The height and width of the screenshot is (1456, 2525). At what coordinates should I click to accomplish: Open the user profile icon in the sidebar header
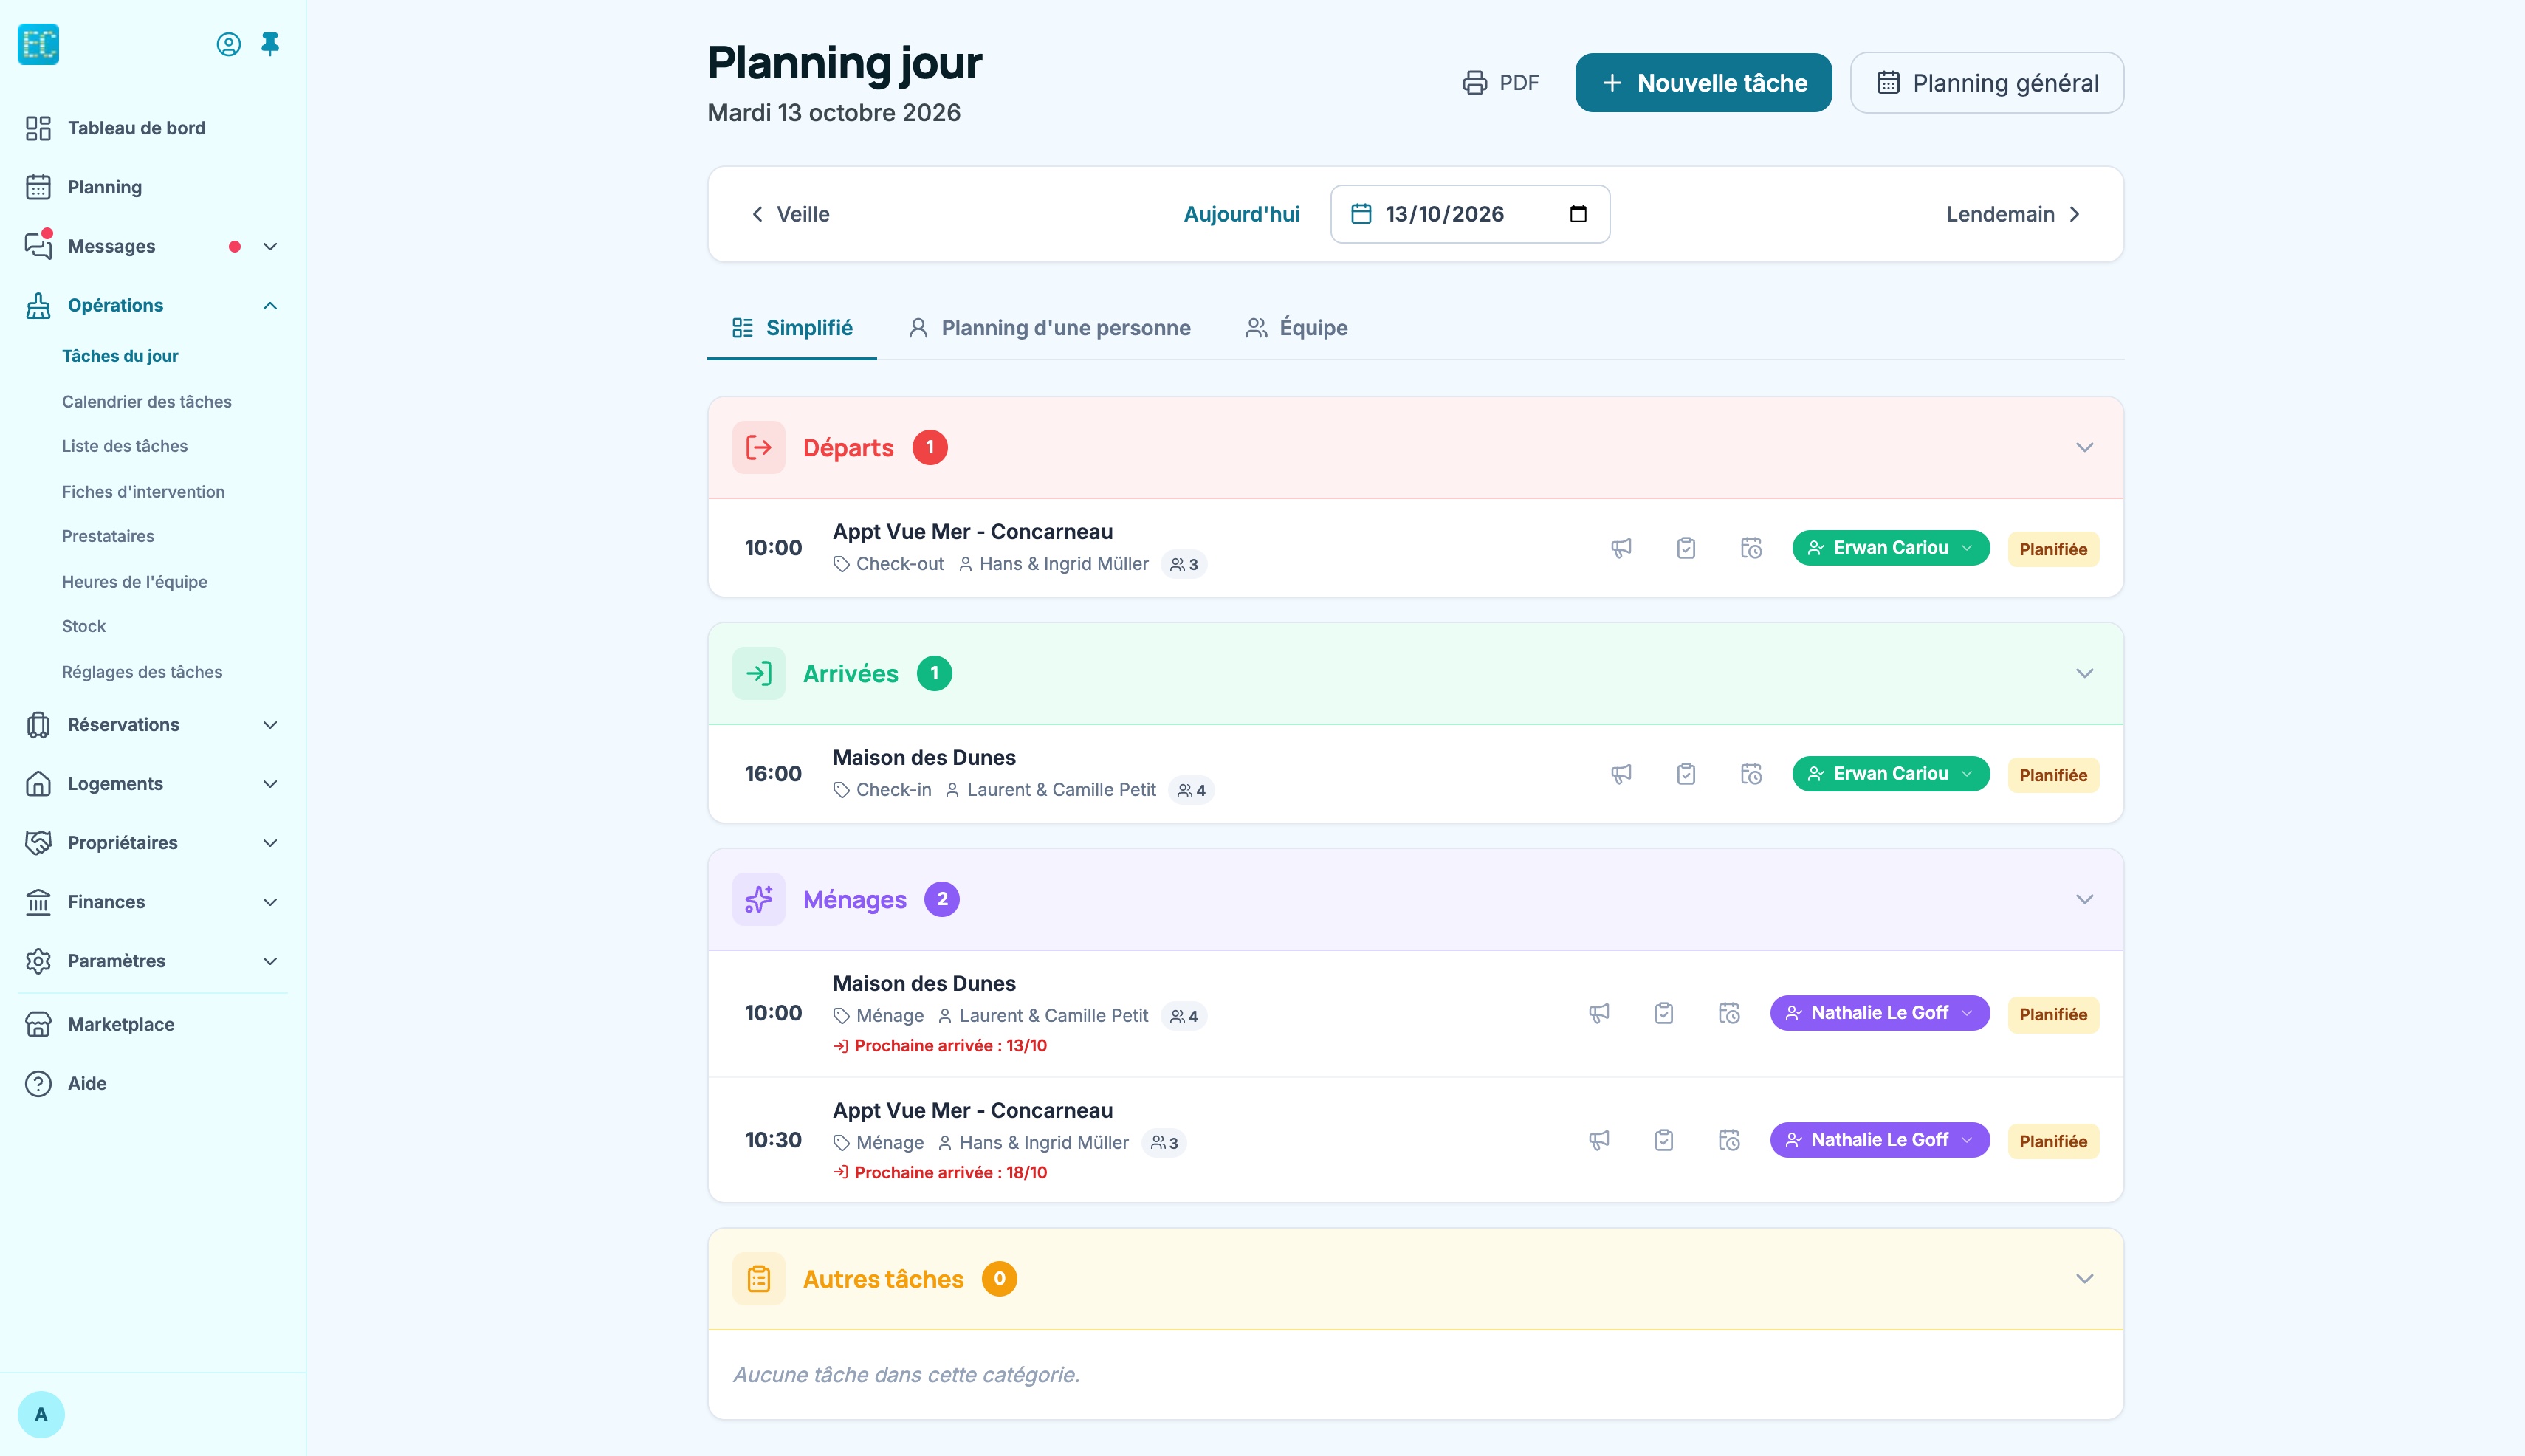click(x=228, y=44)
